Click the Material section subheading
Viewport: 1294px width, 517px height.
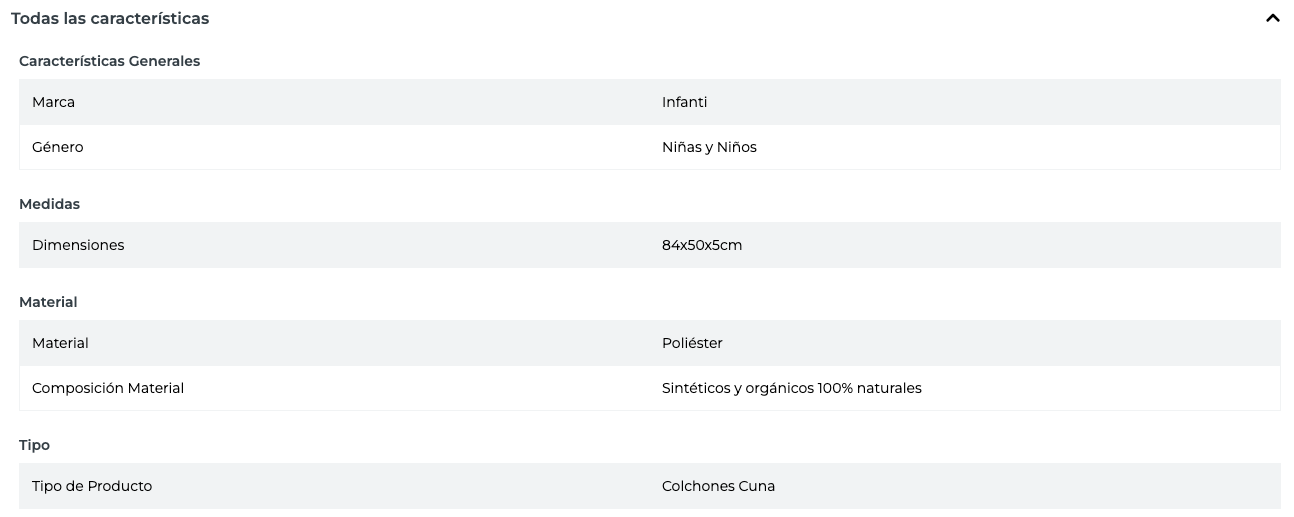(x=48, y=302)
